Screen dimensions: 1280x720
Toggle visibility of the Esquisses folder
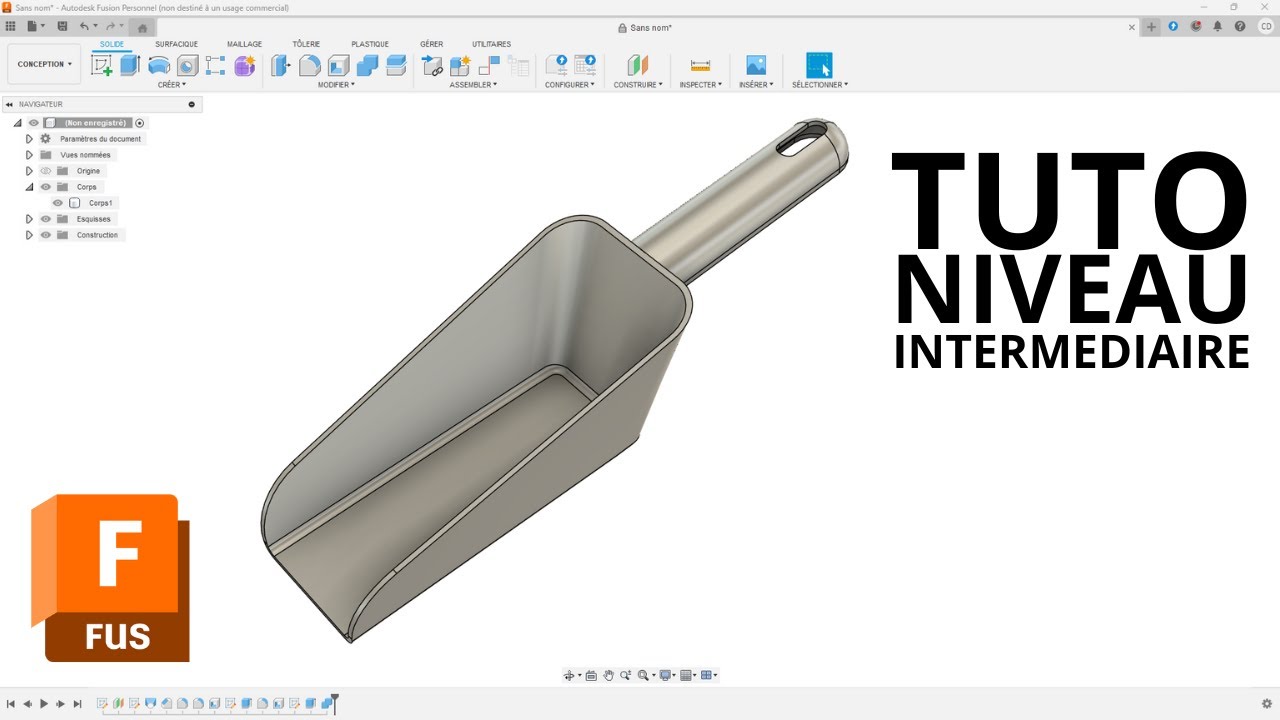pos(46,219)
